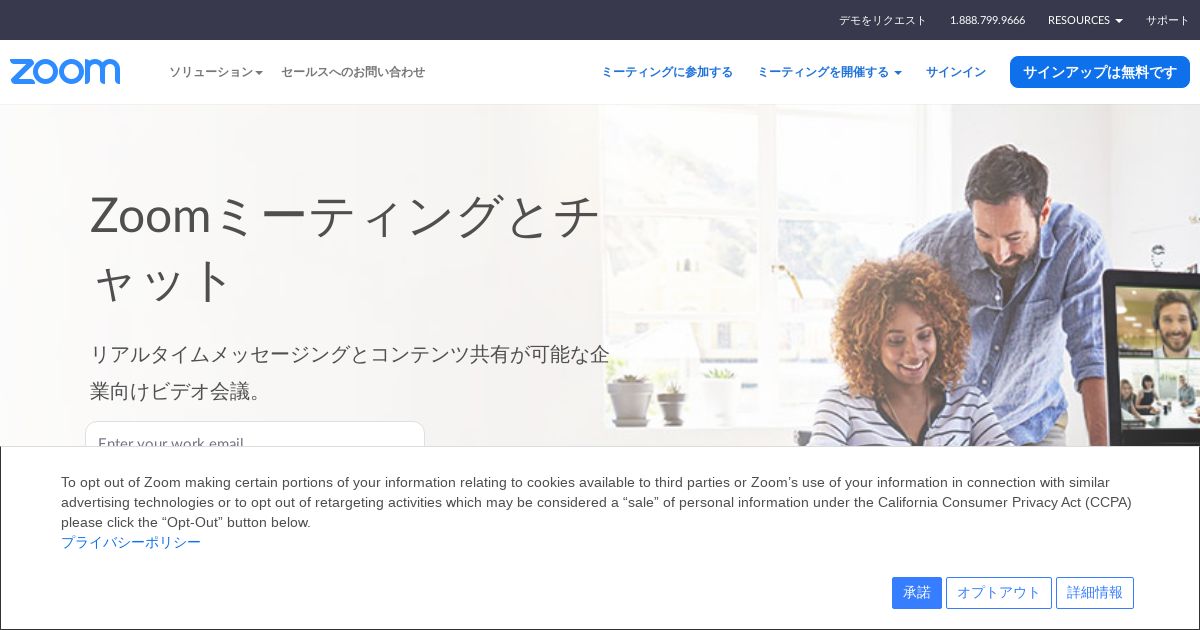Click the phone number 1.888.799.9666
The width and height of the screenshot is (1200, 630).
pyautogui.click(x=987, y=20)
